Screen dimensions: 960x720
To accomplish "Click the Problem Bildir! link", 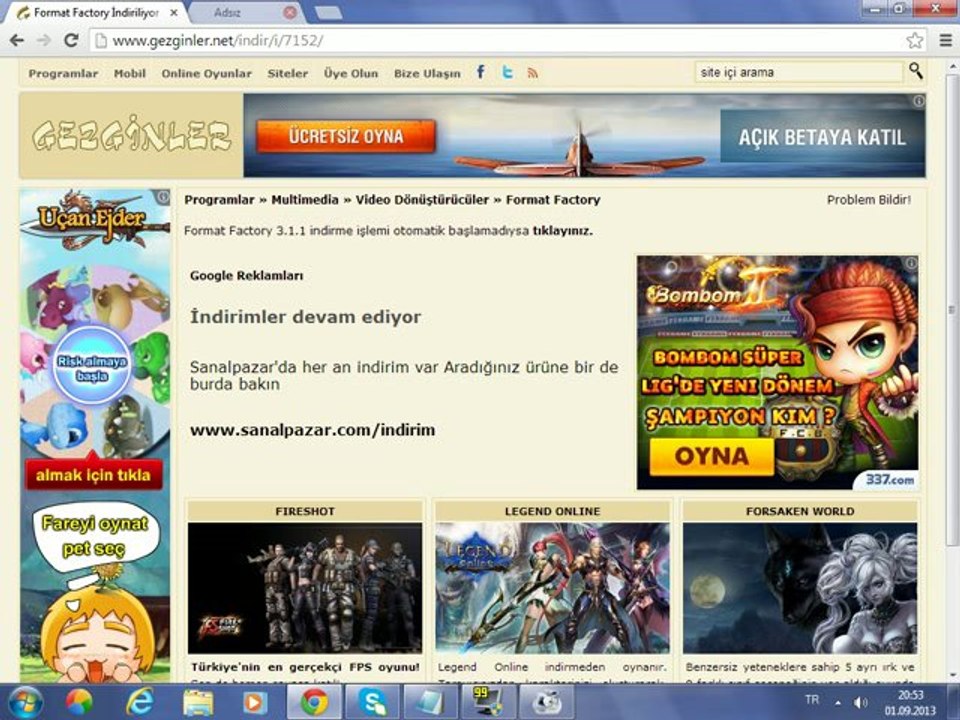I will [x=869, y=200].
